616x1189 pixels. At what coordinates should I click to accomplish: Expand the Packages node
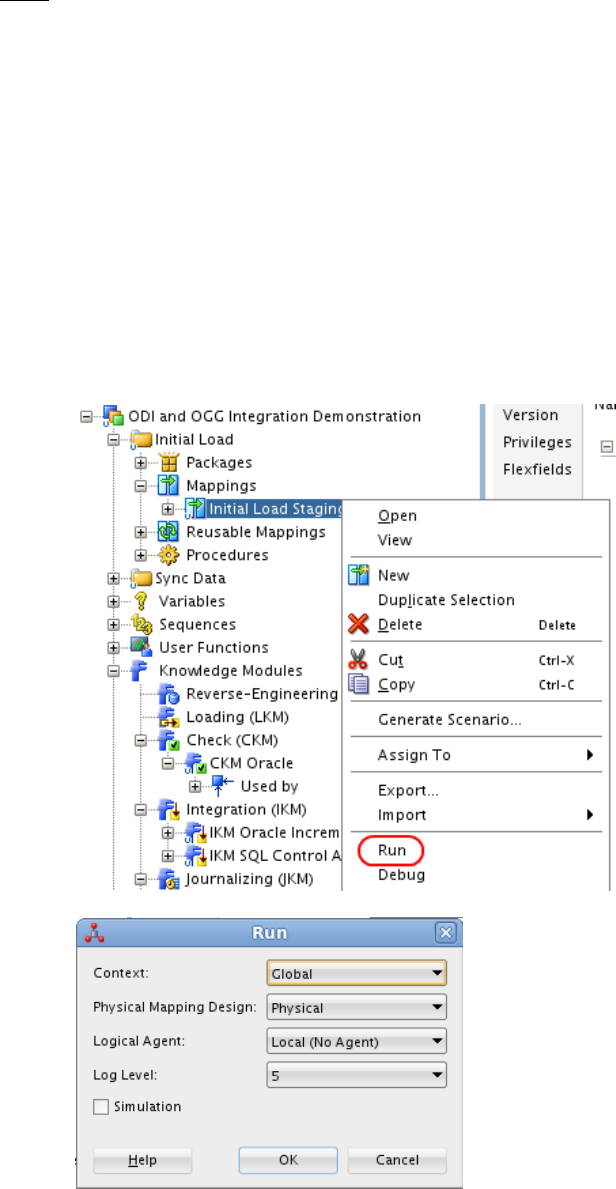tap(140, 463)
